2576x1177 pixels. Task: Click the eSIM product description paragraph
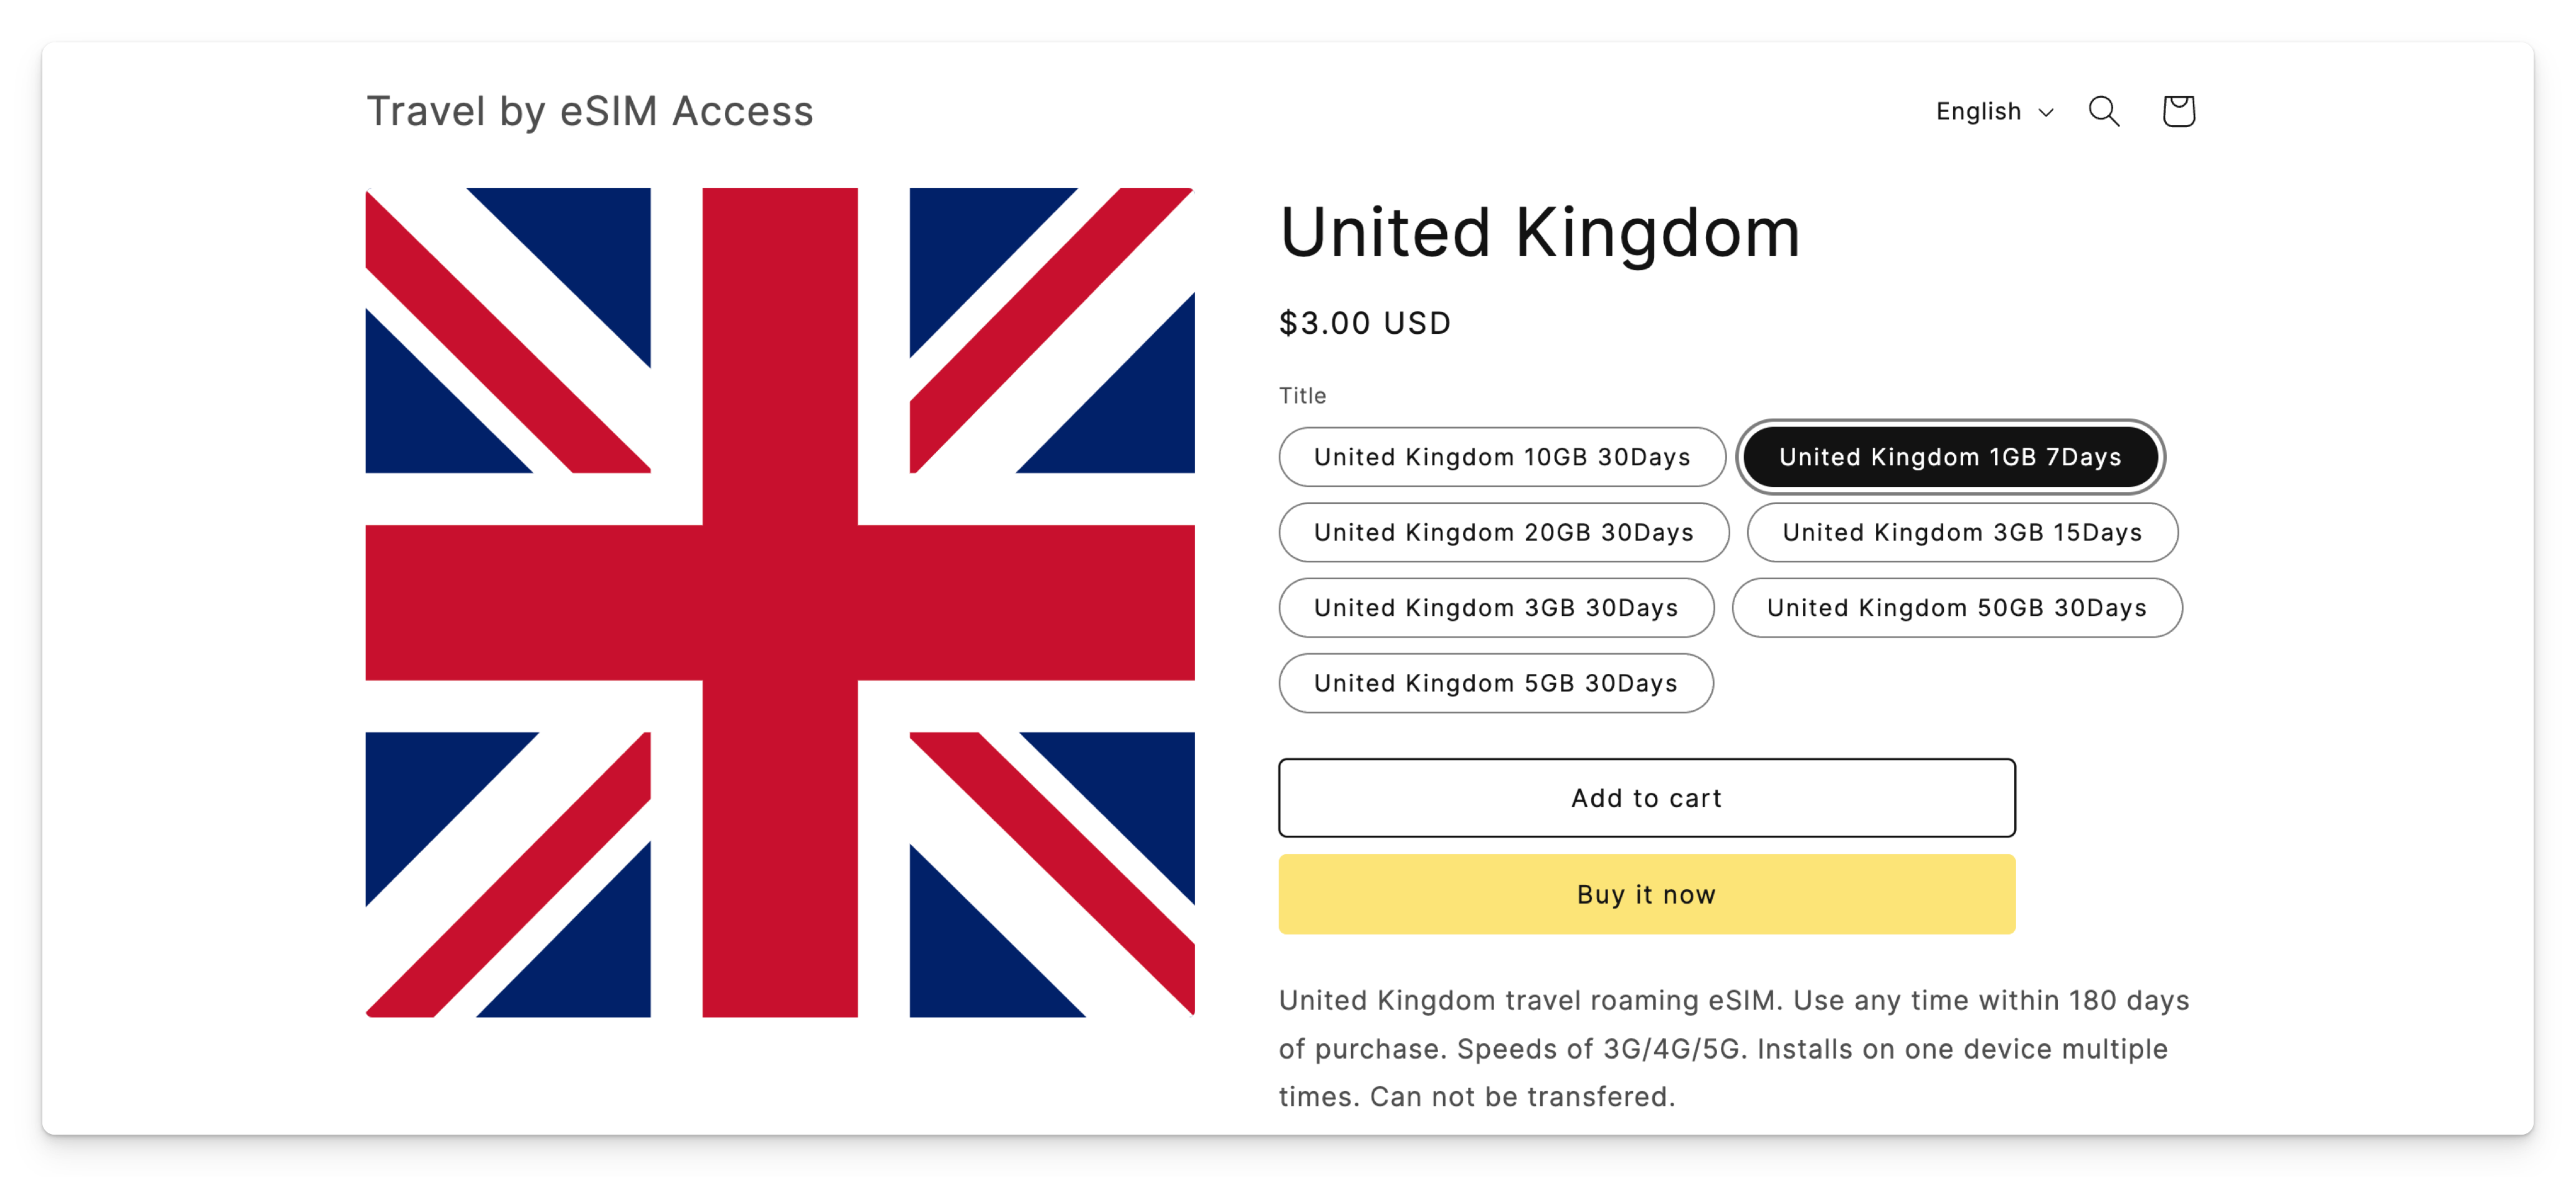pos(1733,1048)
